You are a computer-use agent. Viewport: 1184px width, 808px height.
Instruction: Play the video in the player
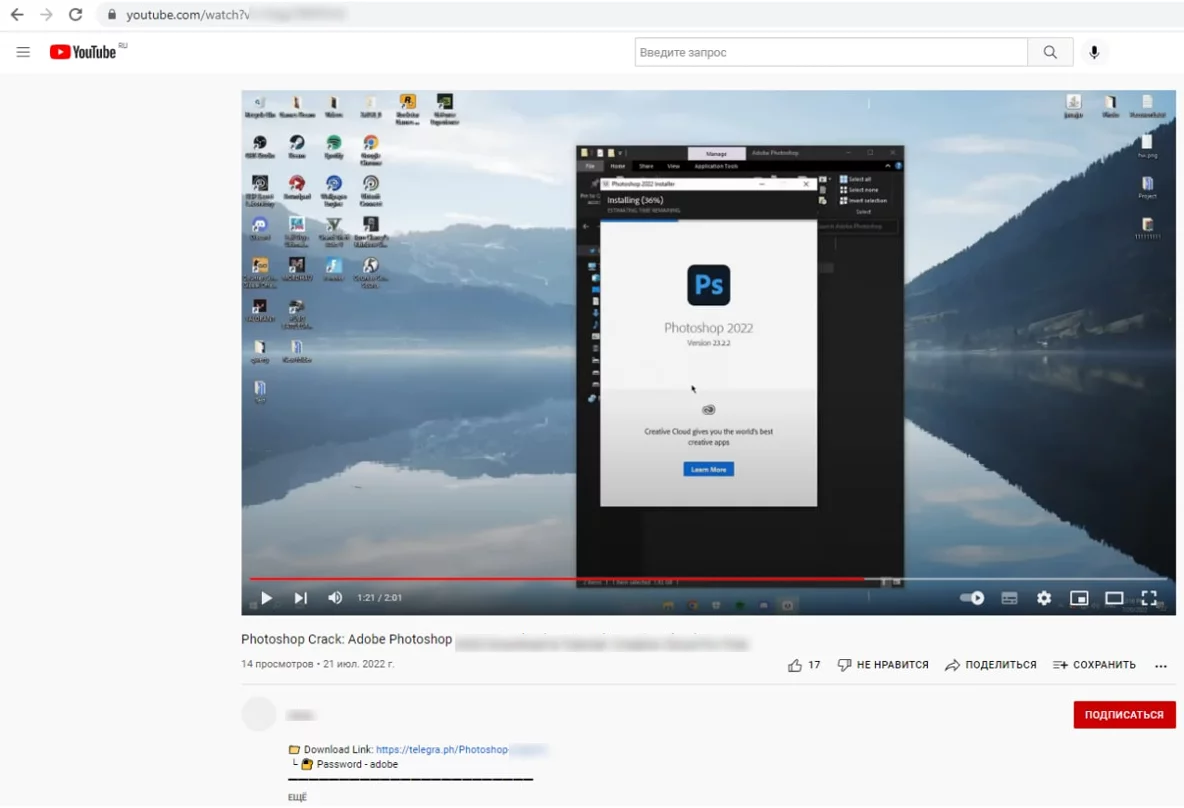[x=266, y=598]
